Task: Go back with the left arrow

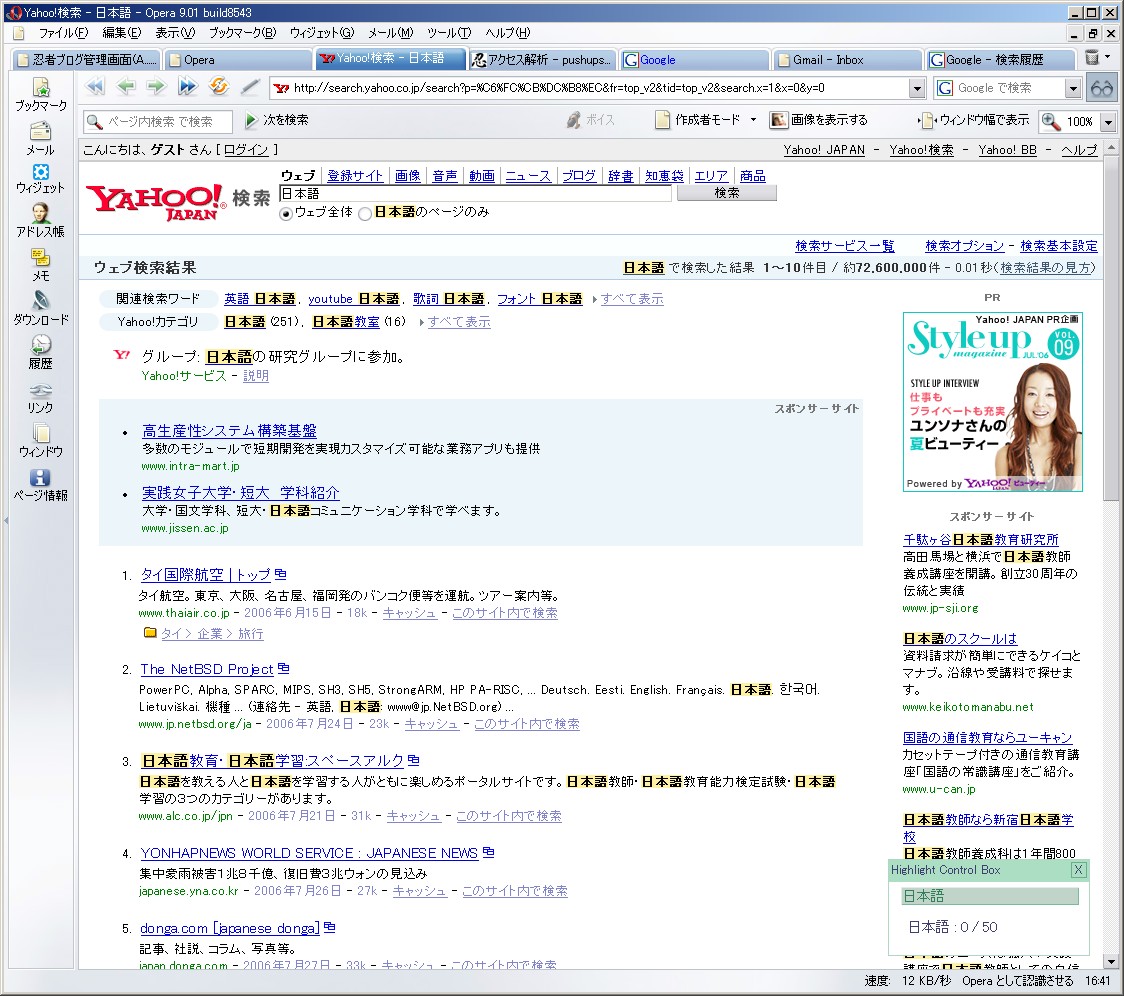Action: tap(126, 87)
